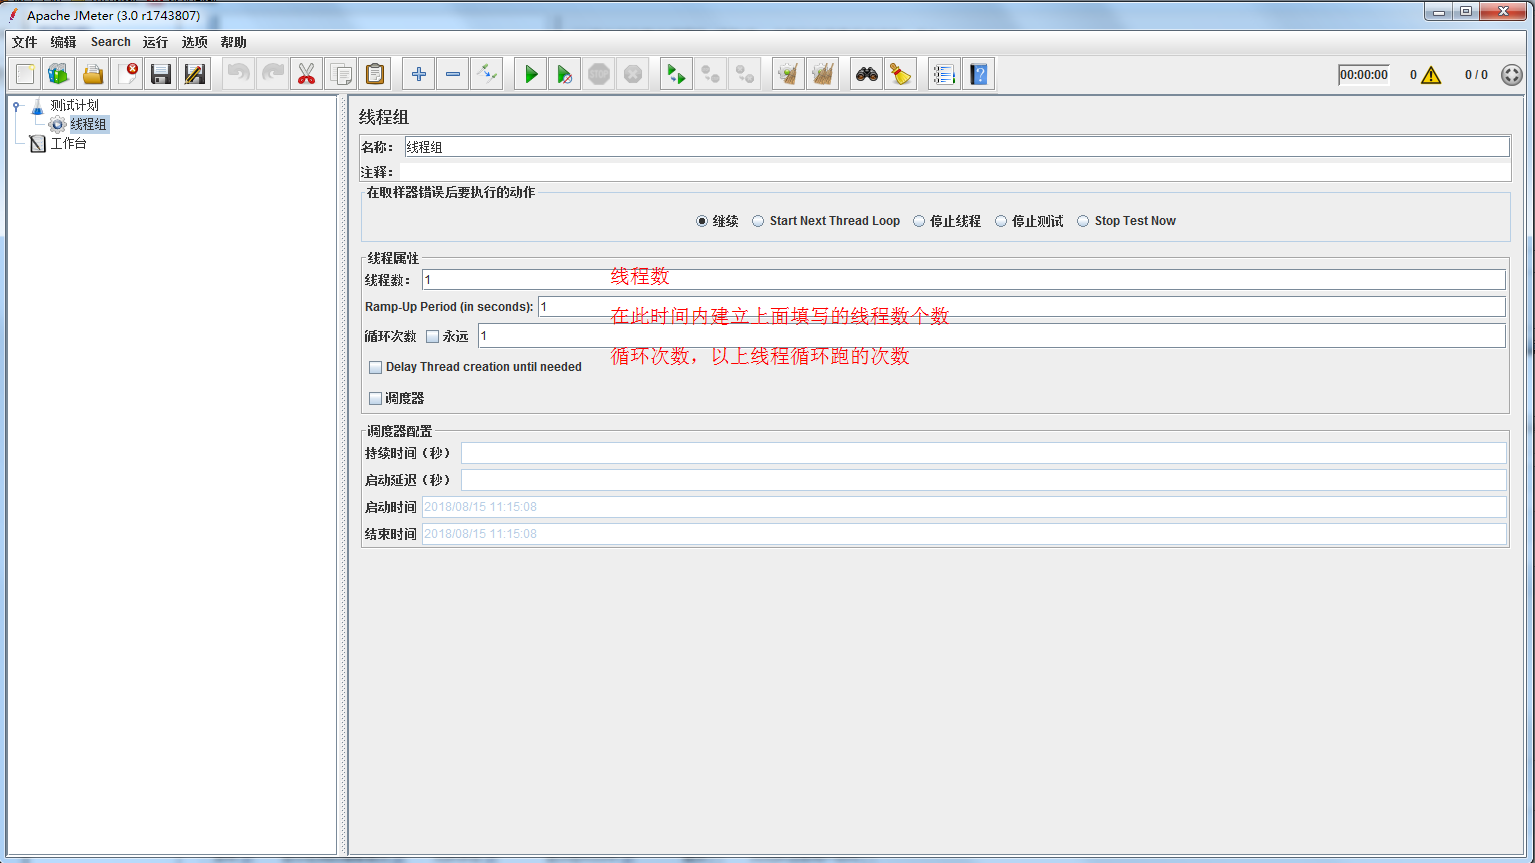Click the 名称 name input field
This screenshot has height=863, width=1535.
(957, 147)
